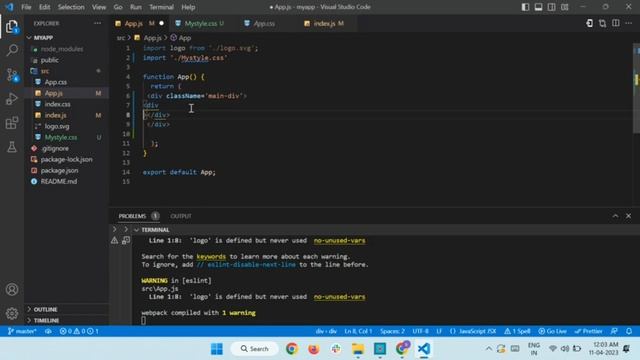Click the Explorer more actions ellipsis
640x360 pixels.
pyautogui.click(x=97, y=23)
